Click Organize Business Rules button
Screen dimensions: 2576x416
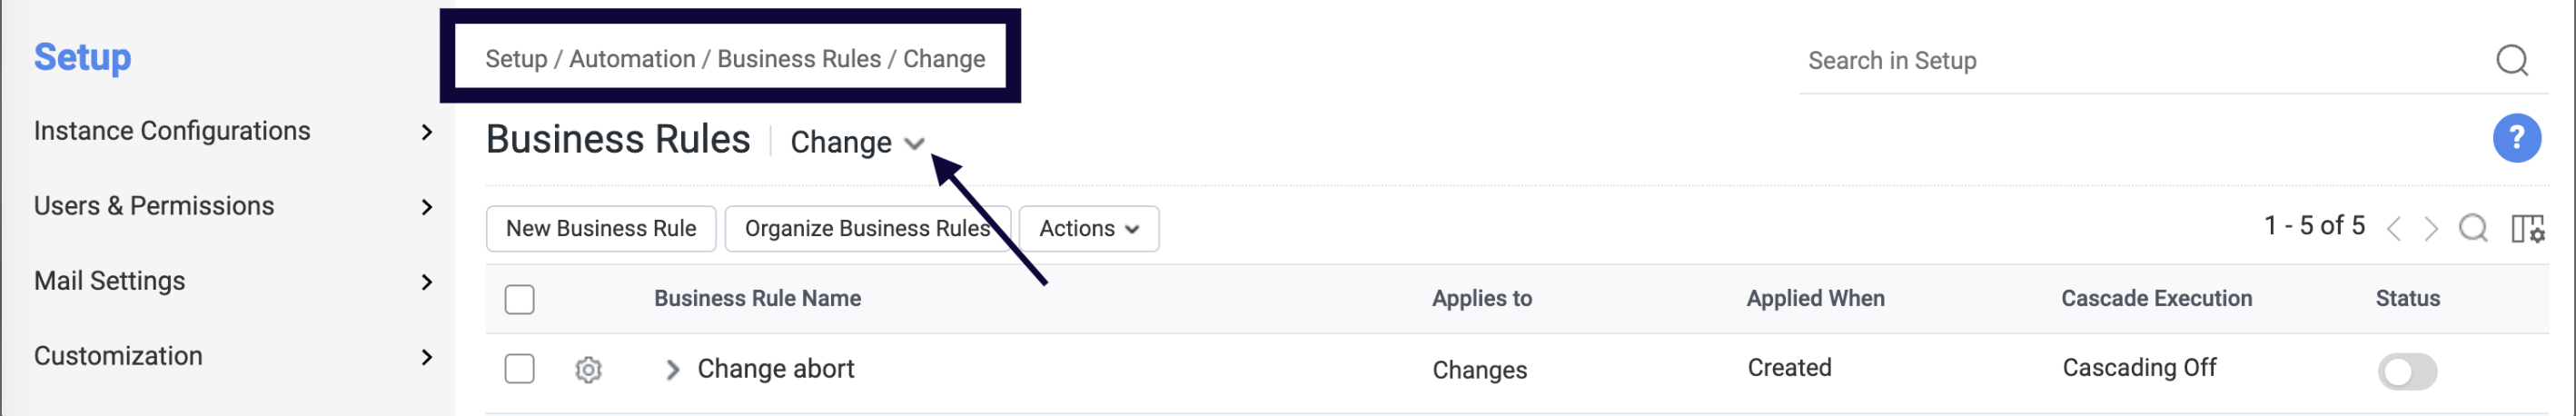(866, 229)
